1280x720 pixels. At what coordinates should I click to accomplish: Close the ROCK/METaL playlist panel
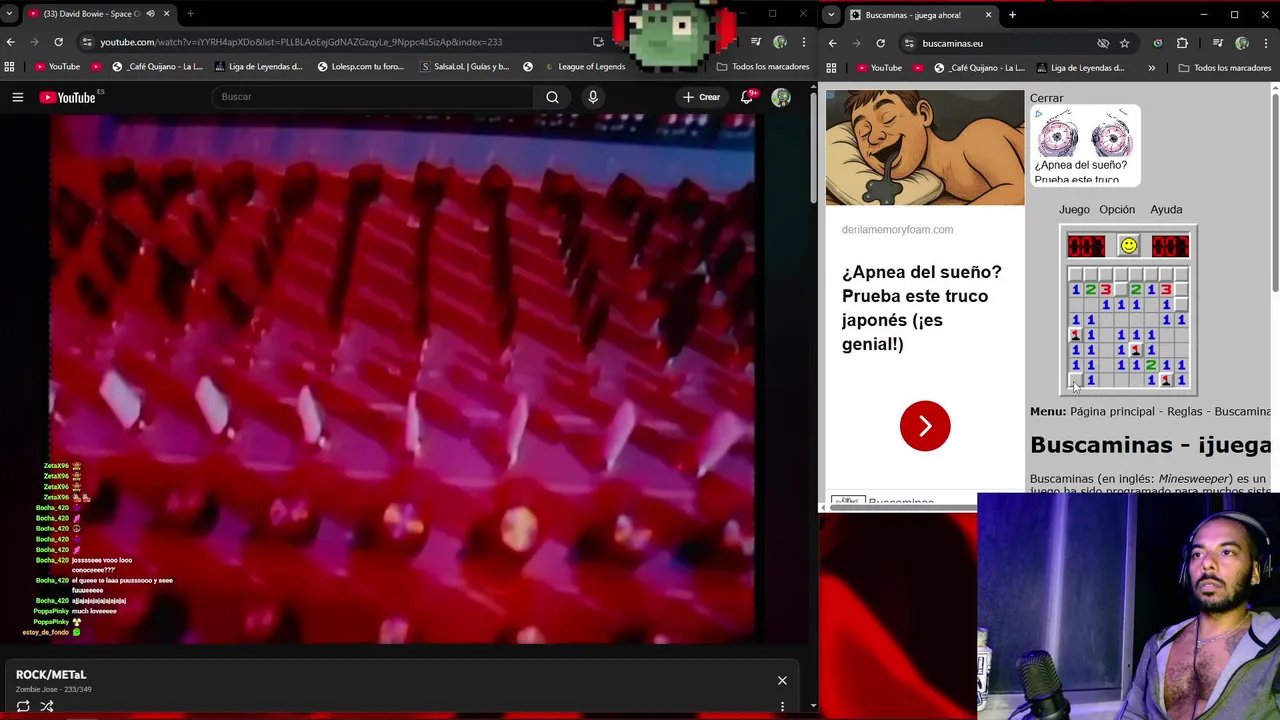coord(782,681)
